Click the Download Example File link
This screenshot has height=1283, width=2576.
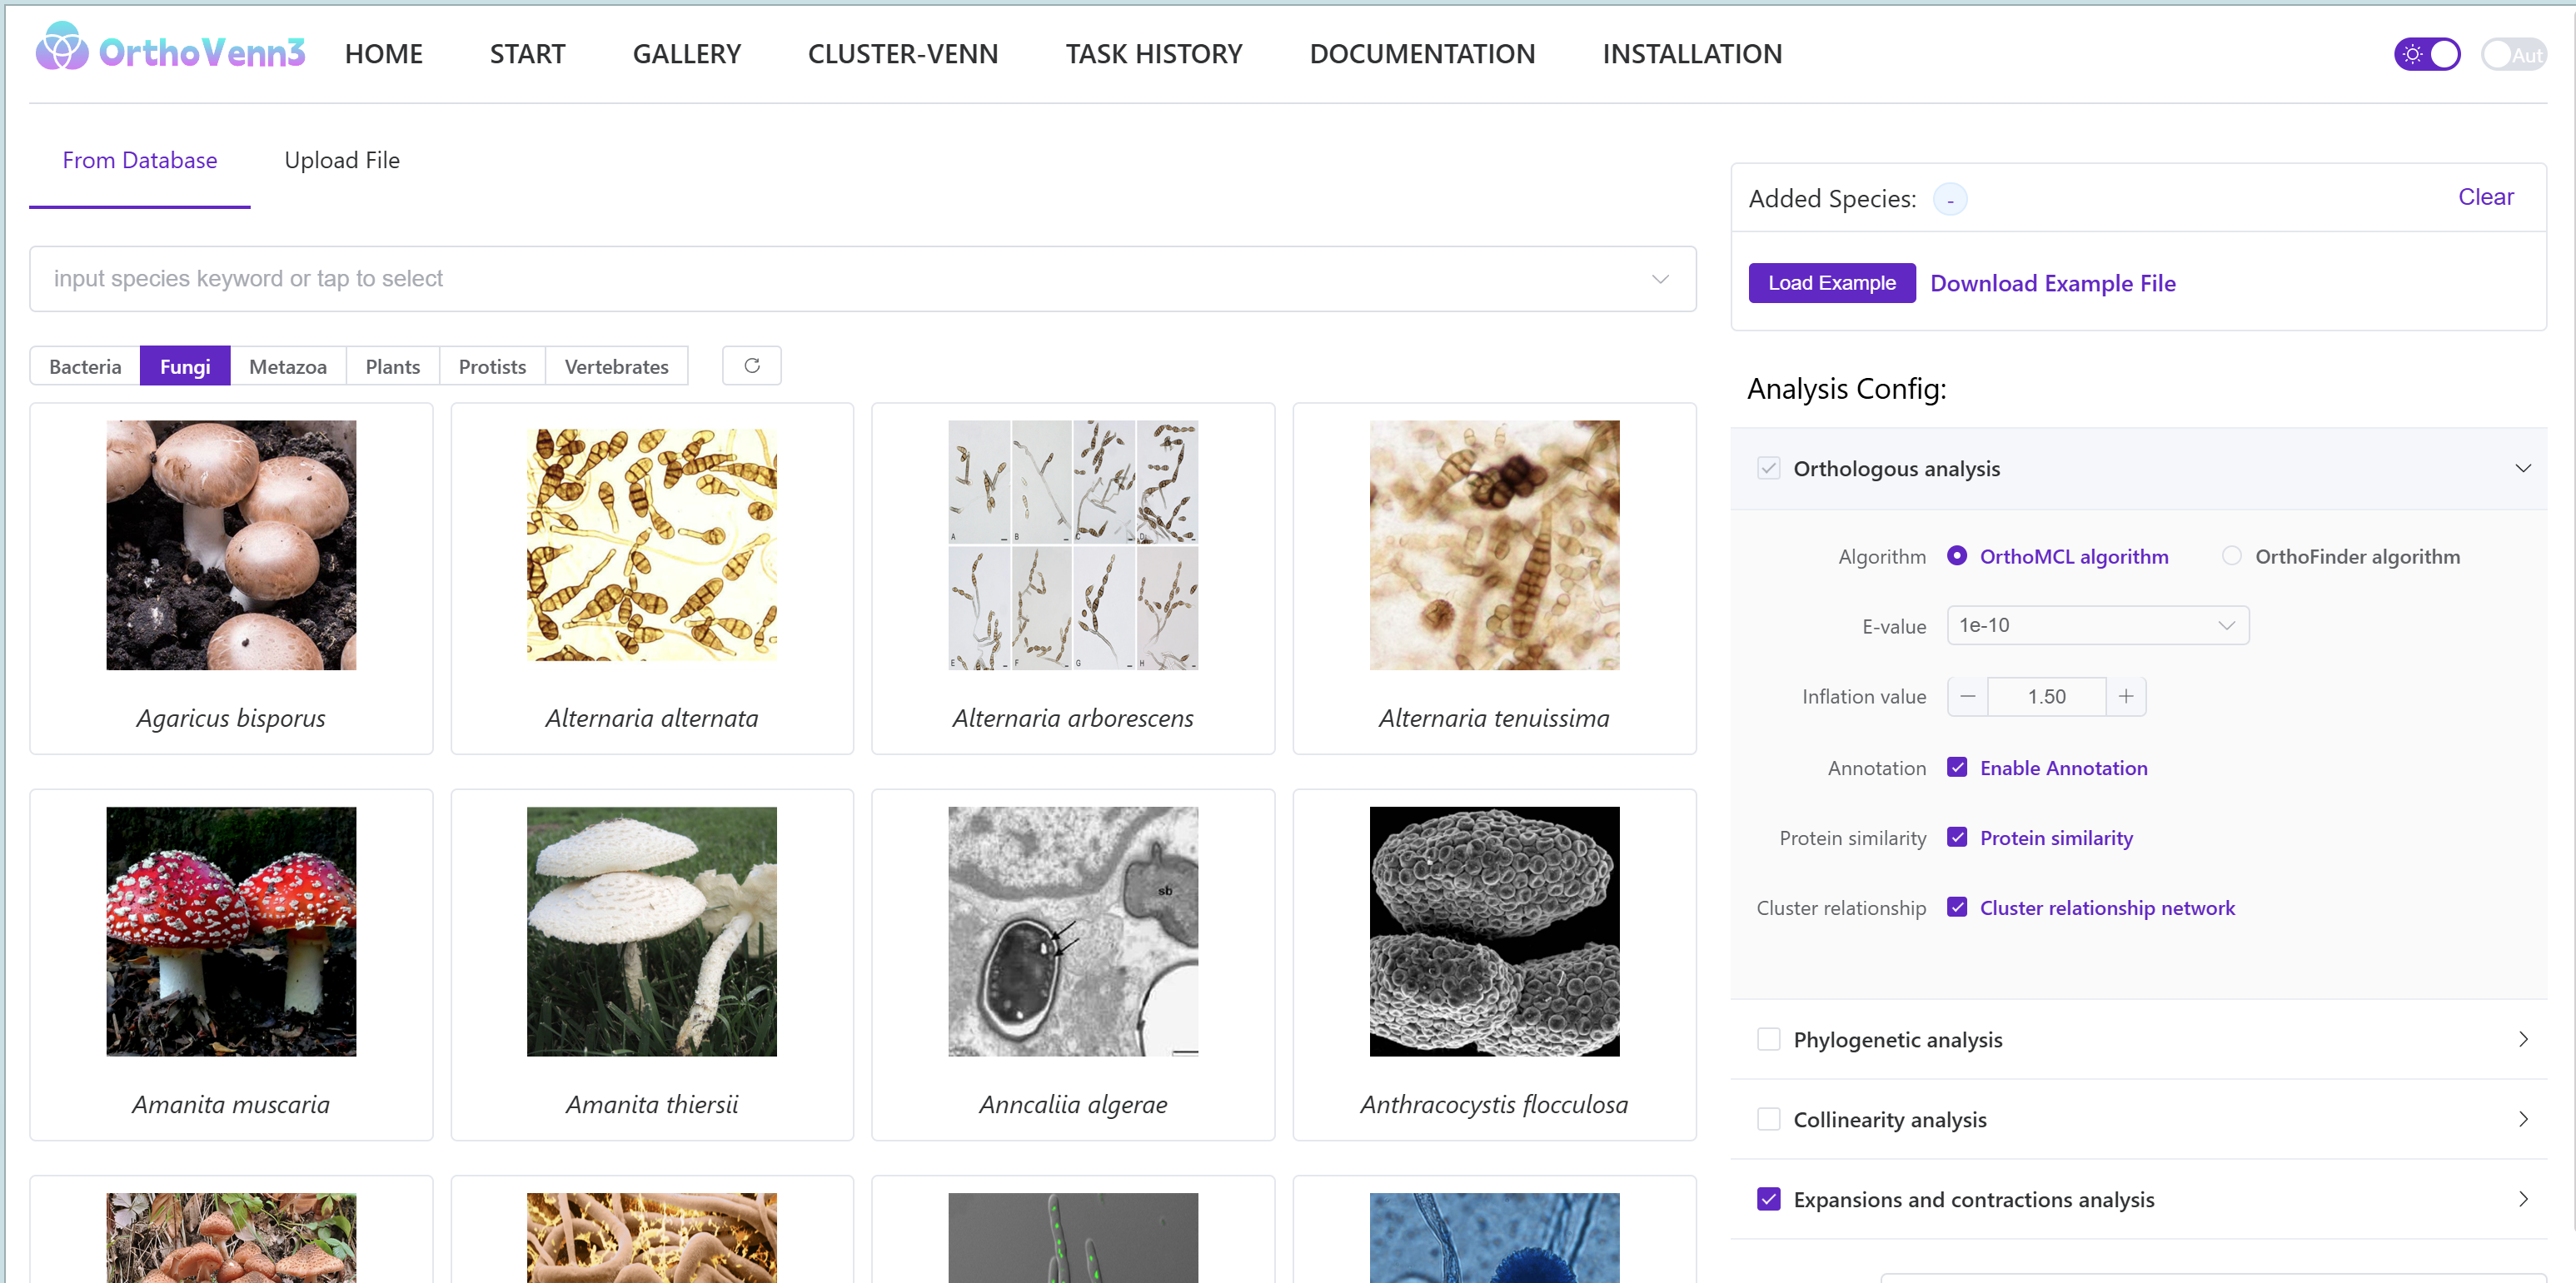coord(2052,283)
